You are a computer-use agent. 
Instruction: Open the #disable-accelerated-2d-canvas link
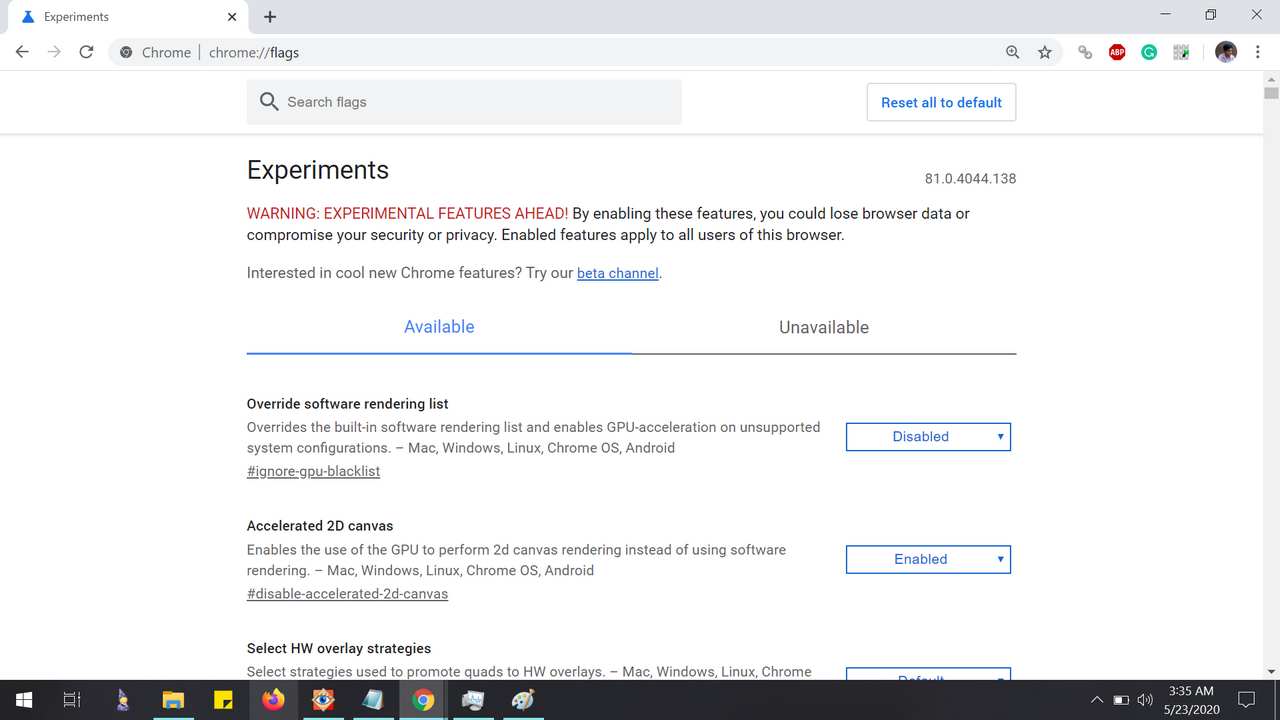347,594
